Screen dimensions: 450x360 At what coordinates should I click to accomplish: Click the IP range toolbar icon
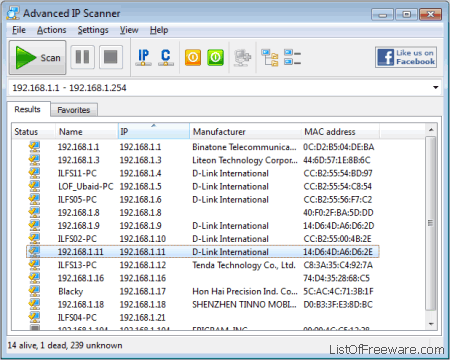click(144, 57)
